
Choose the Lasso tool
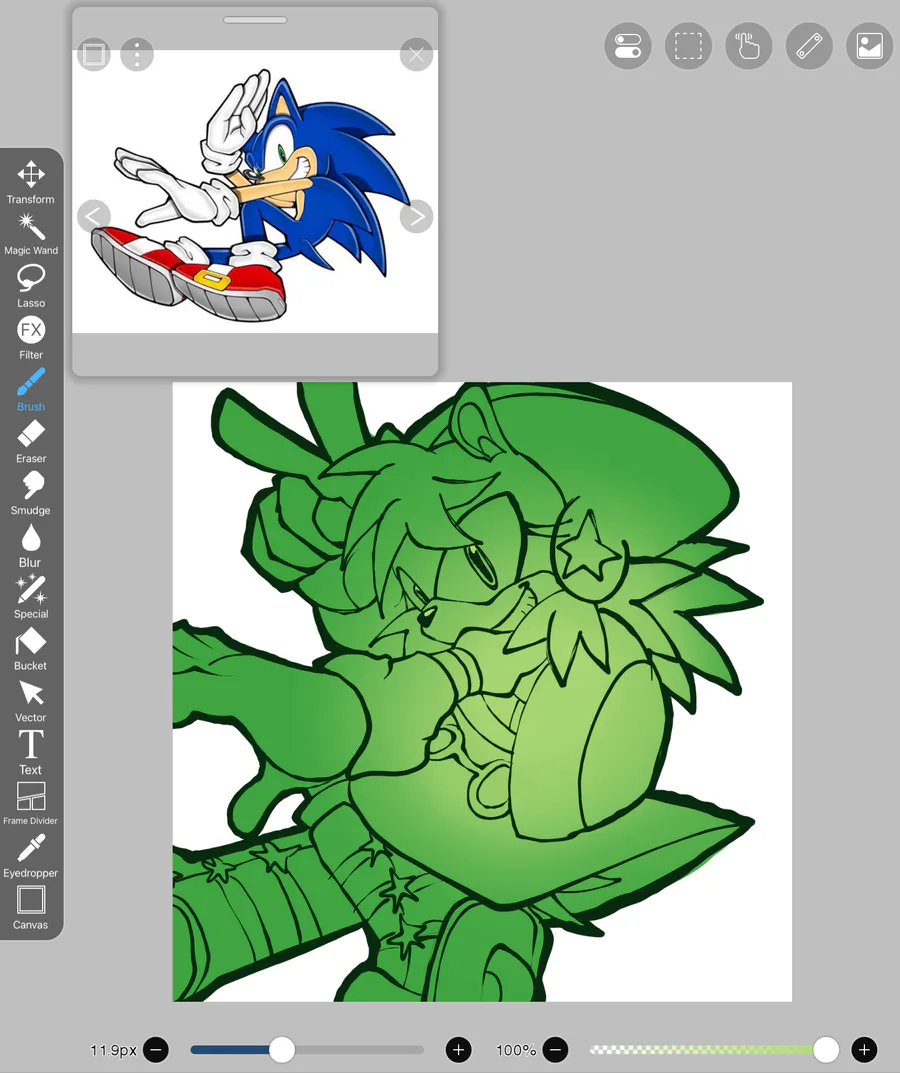coord(31,286)
